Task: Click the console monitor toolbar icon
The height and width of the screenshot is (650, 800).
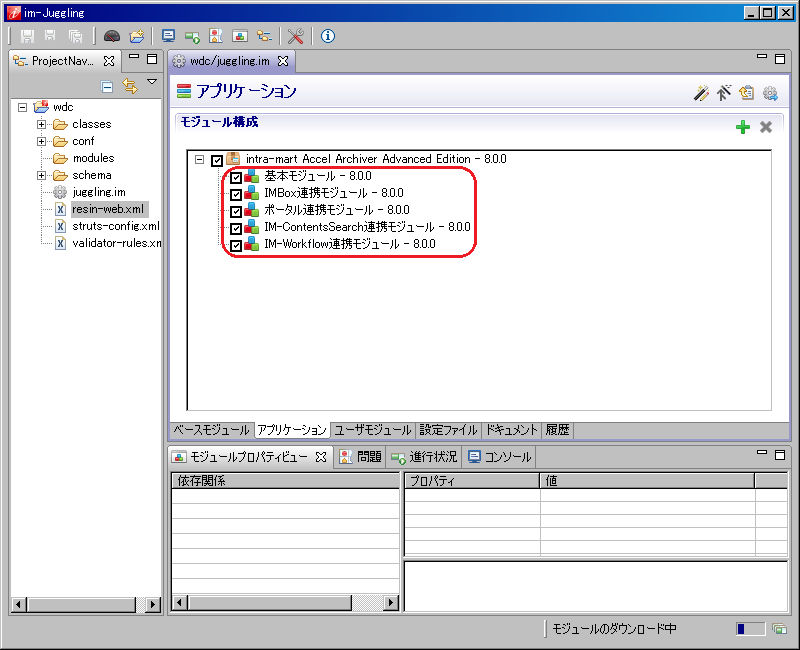Action: [168, 36]
